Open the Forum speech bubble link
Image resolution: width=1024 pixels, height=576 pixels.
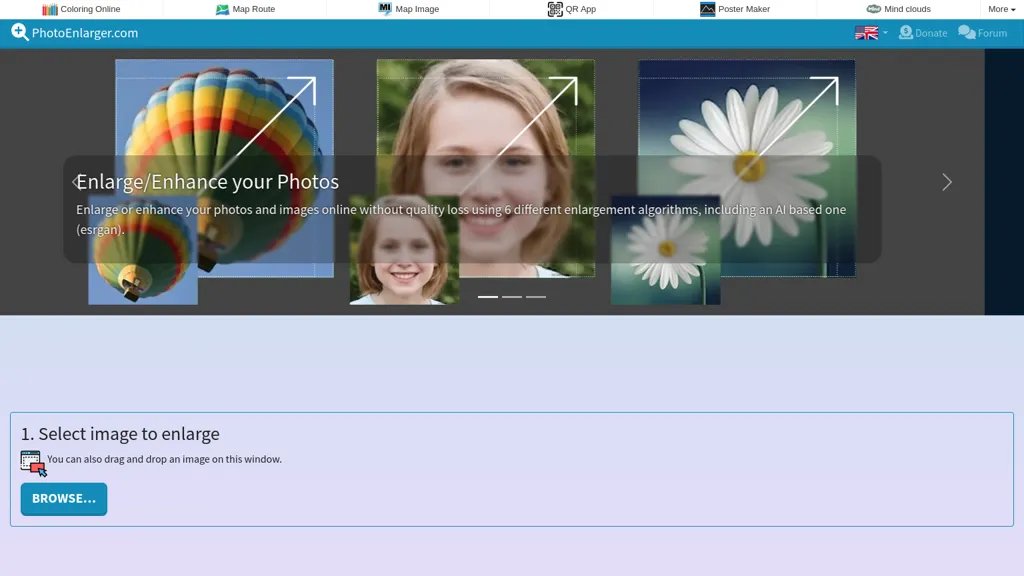tap(966, 32)
